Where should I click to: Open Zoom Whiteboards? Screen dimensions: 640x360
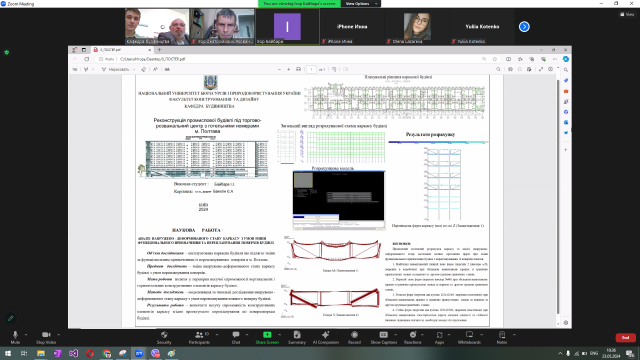point(469,337)
